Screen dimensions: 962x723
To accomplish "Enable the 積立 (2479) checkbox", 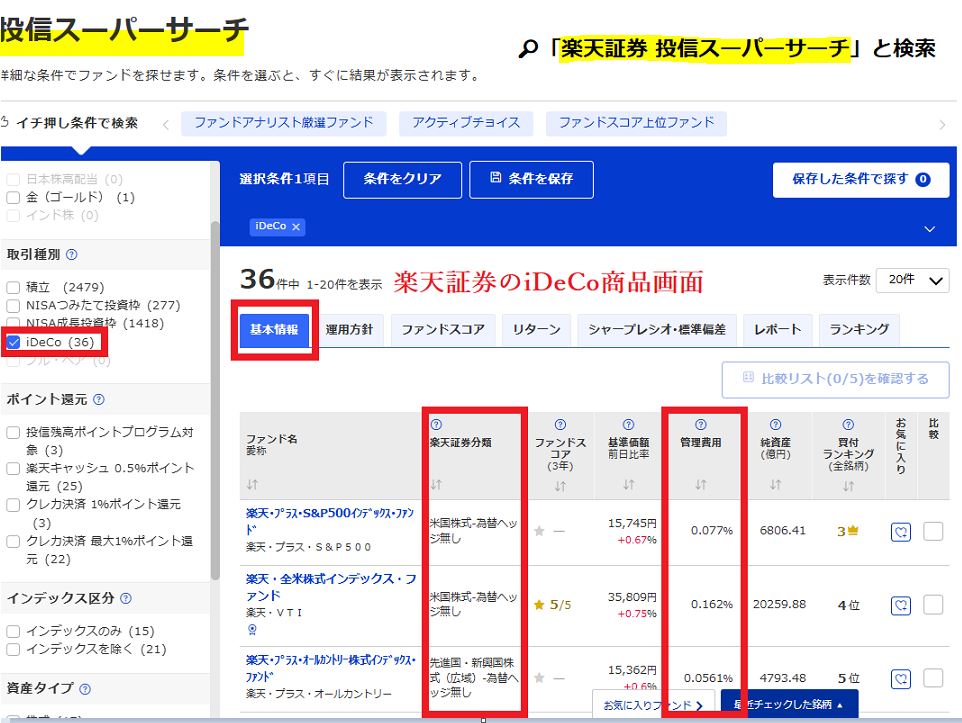I will 13,288.
